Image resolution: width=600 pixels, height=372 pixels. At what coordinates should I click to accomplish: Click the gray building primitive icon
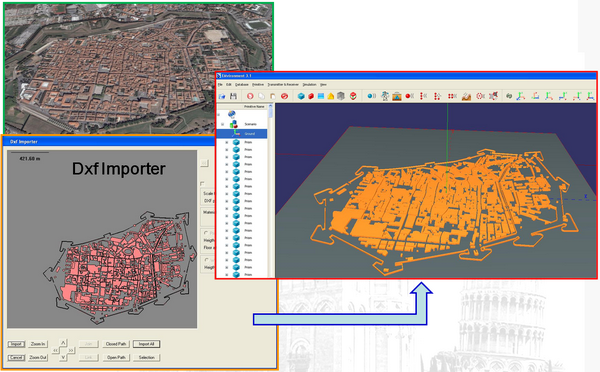coord(341,96)
